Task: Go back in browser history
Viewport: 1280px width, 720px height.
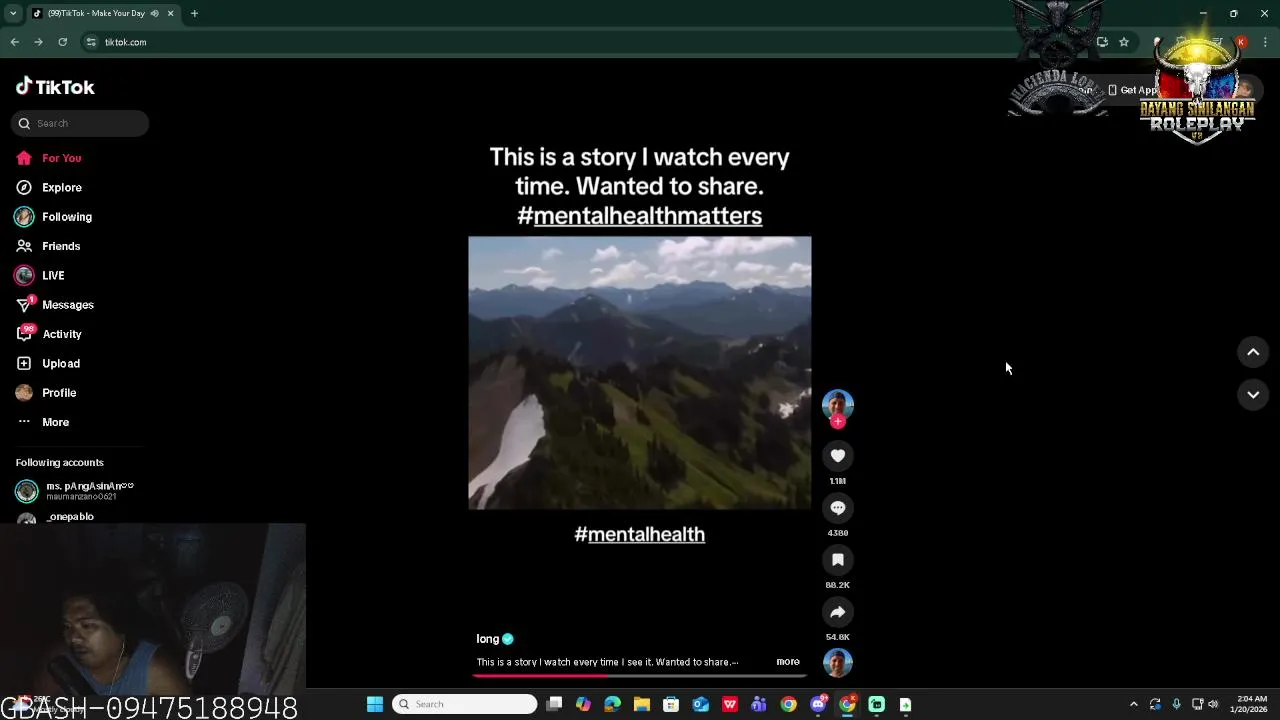Action: [x=14, y=42]
